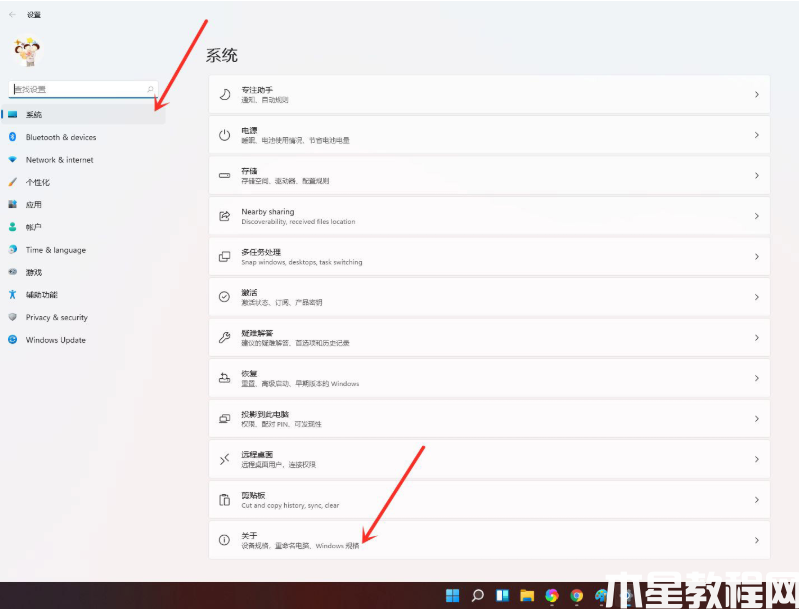Click the 剪贴板 clipboard icon

[224, 499]
